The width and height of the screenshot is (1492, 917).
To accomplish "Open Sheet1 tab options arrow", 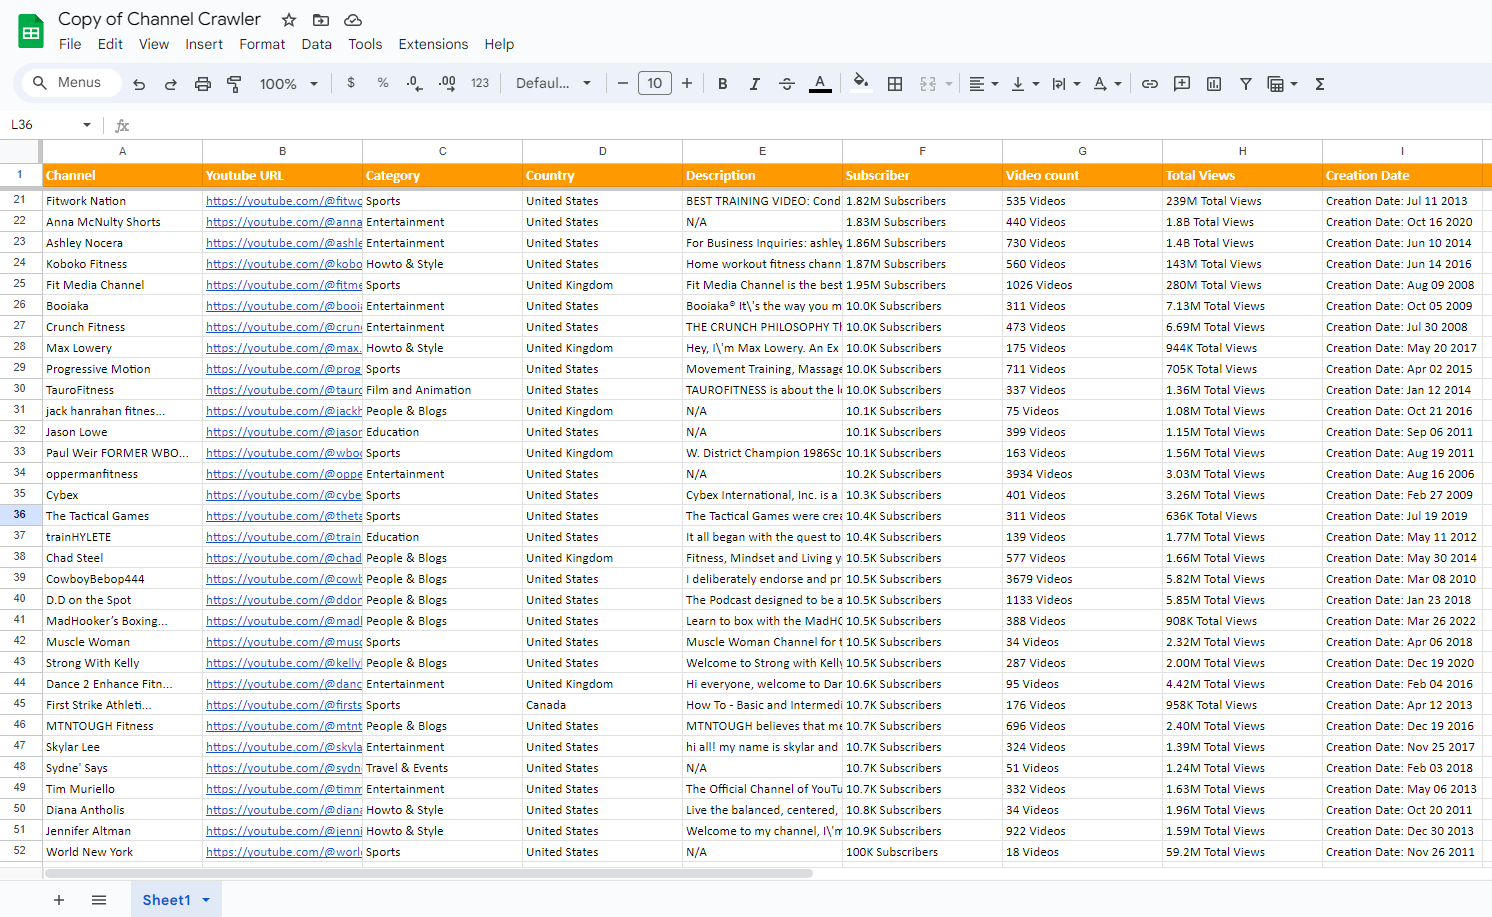I will coord(206,900).
